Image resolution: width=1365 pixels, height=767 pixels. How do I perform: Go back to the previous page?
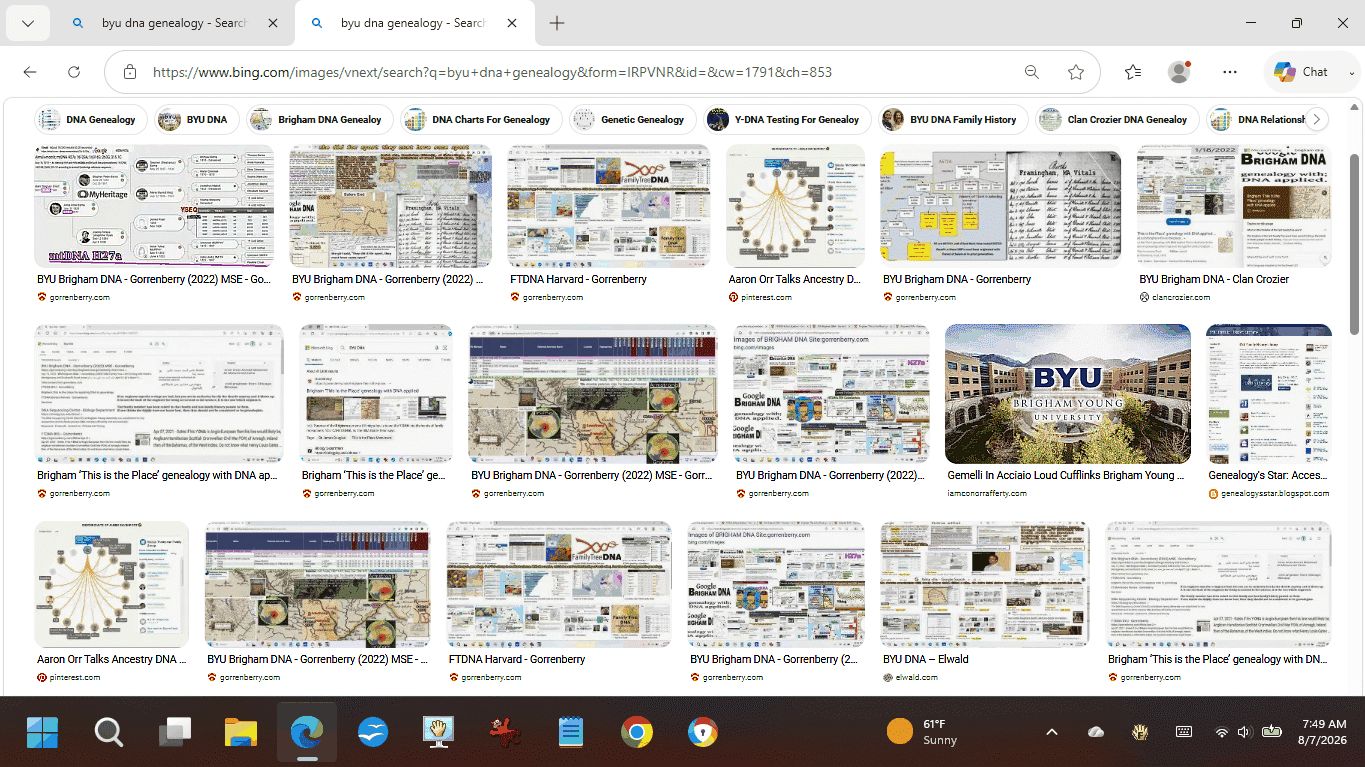[x=30, y=72]
